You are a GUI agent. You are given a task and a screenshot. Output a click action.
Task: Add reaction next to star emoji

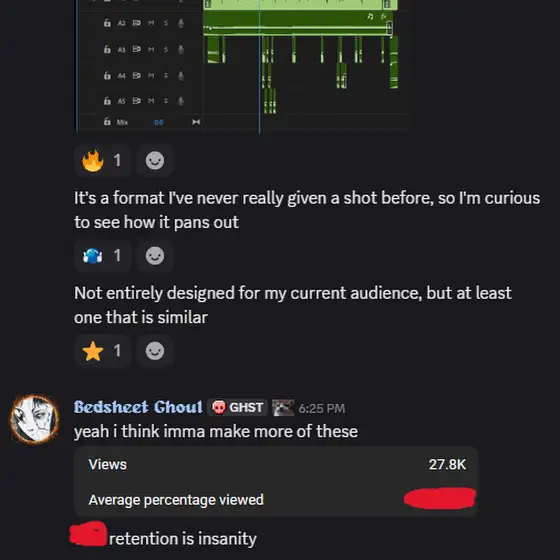[x=155, y=351]
